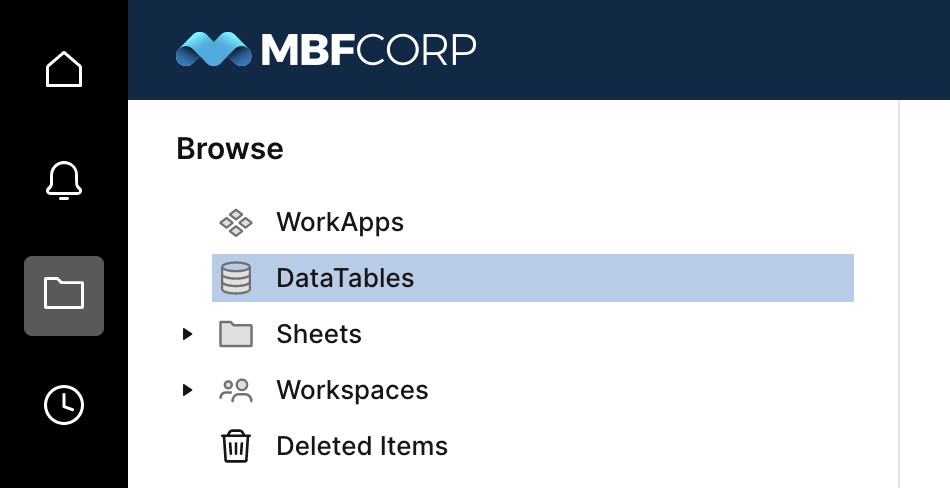
Task: Open Notifications bell icon
Action: pyautogui.click(x=64, y=181)
